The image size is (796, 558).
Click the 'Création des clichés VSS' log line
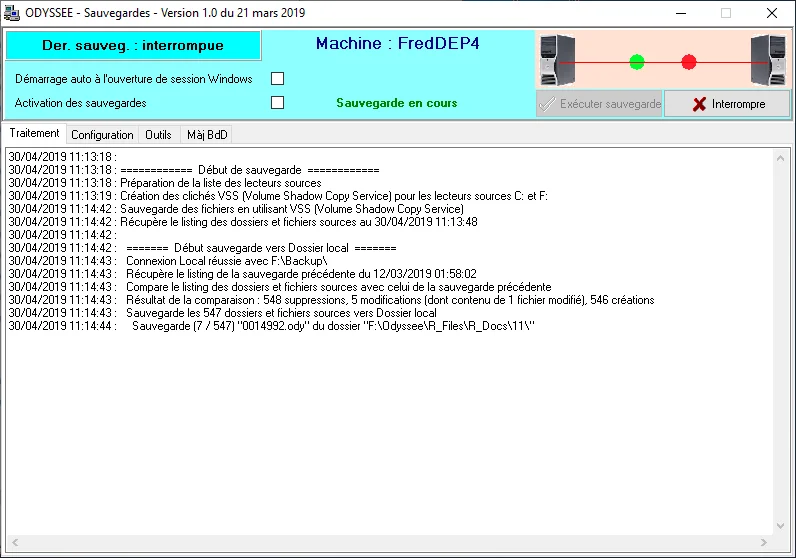278,196
